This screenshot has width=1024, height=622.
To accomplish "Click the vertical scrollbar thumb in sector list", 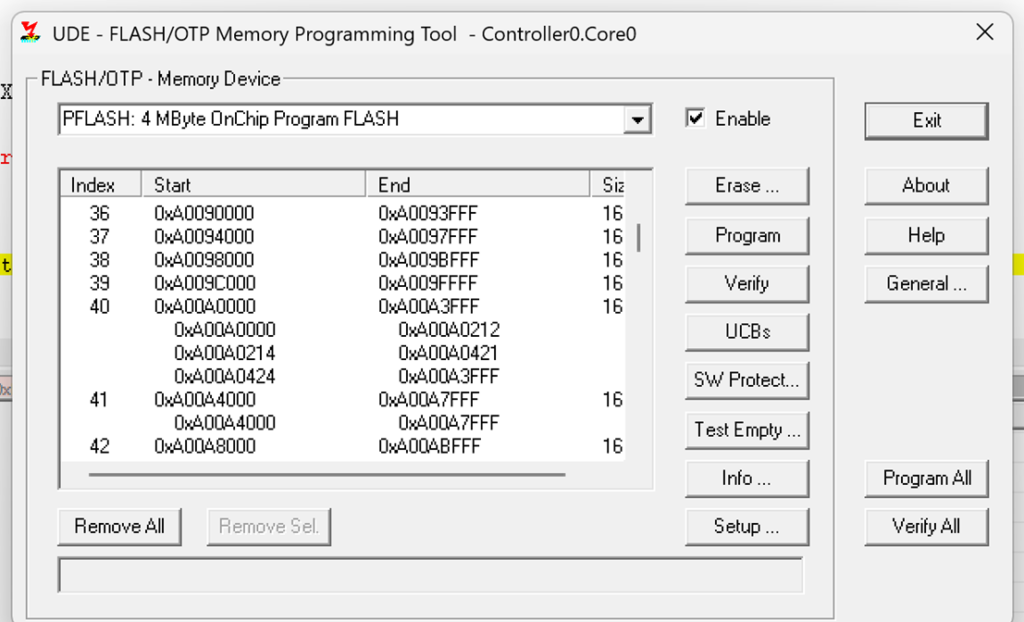I will (x=639, y=237).
